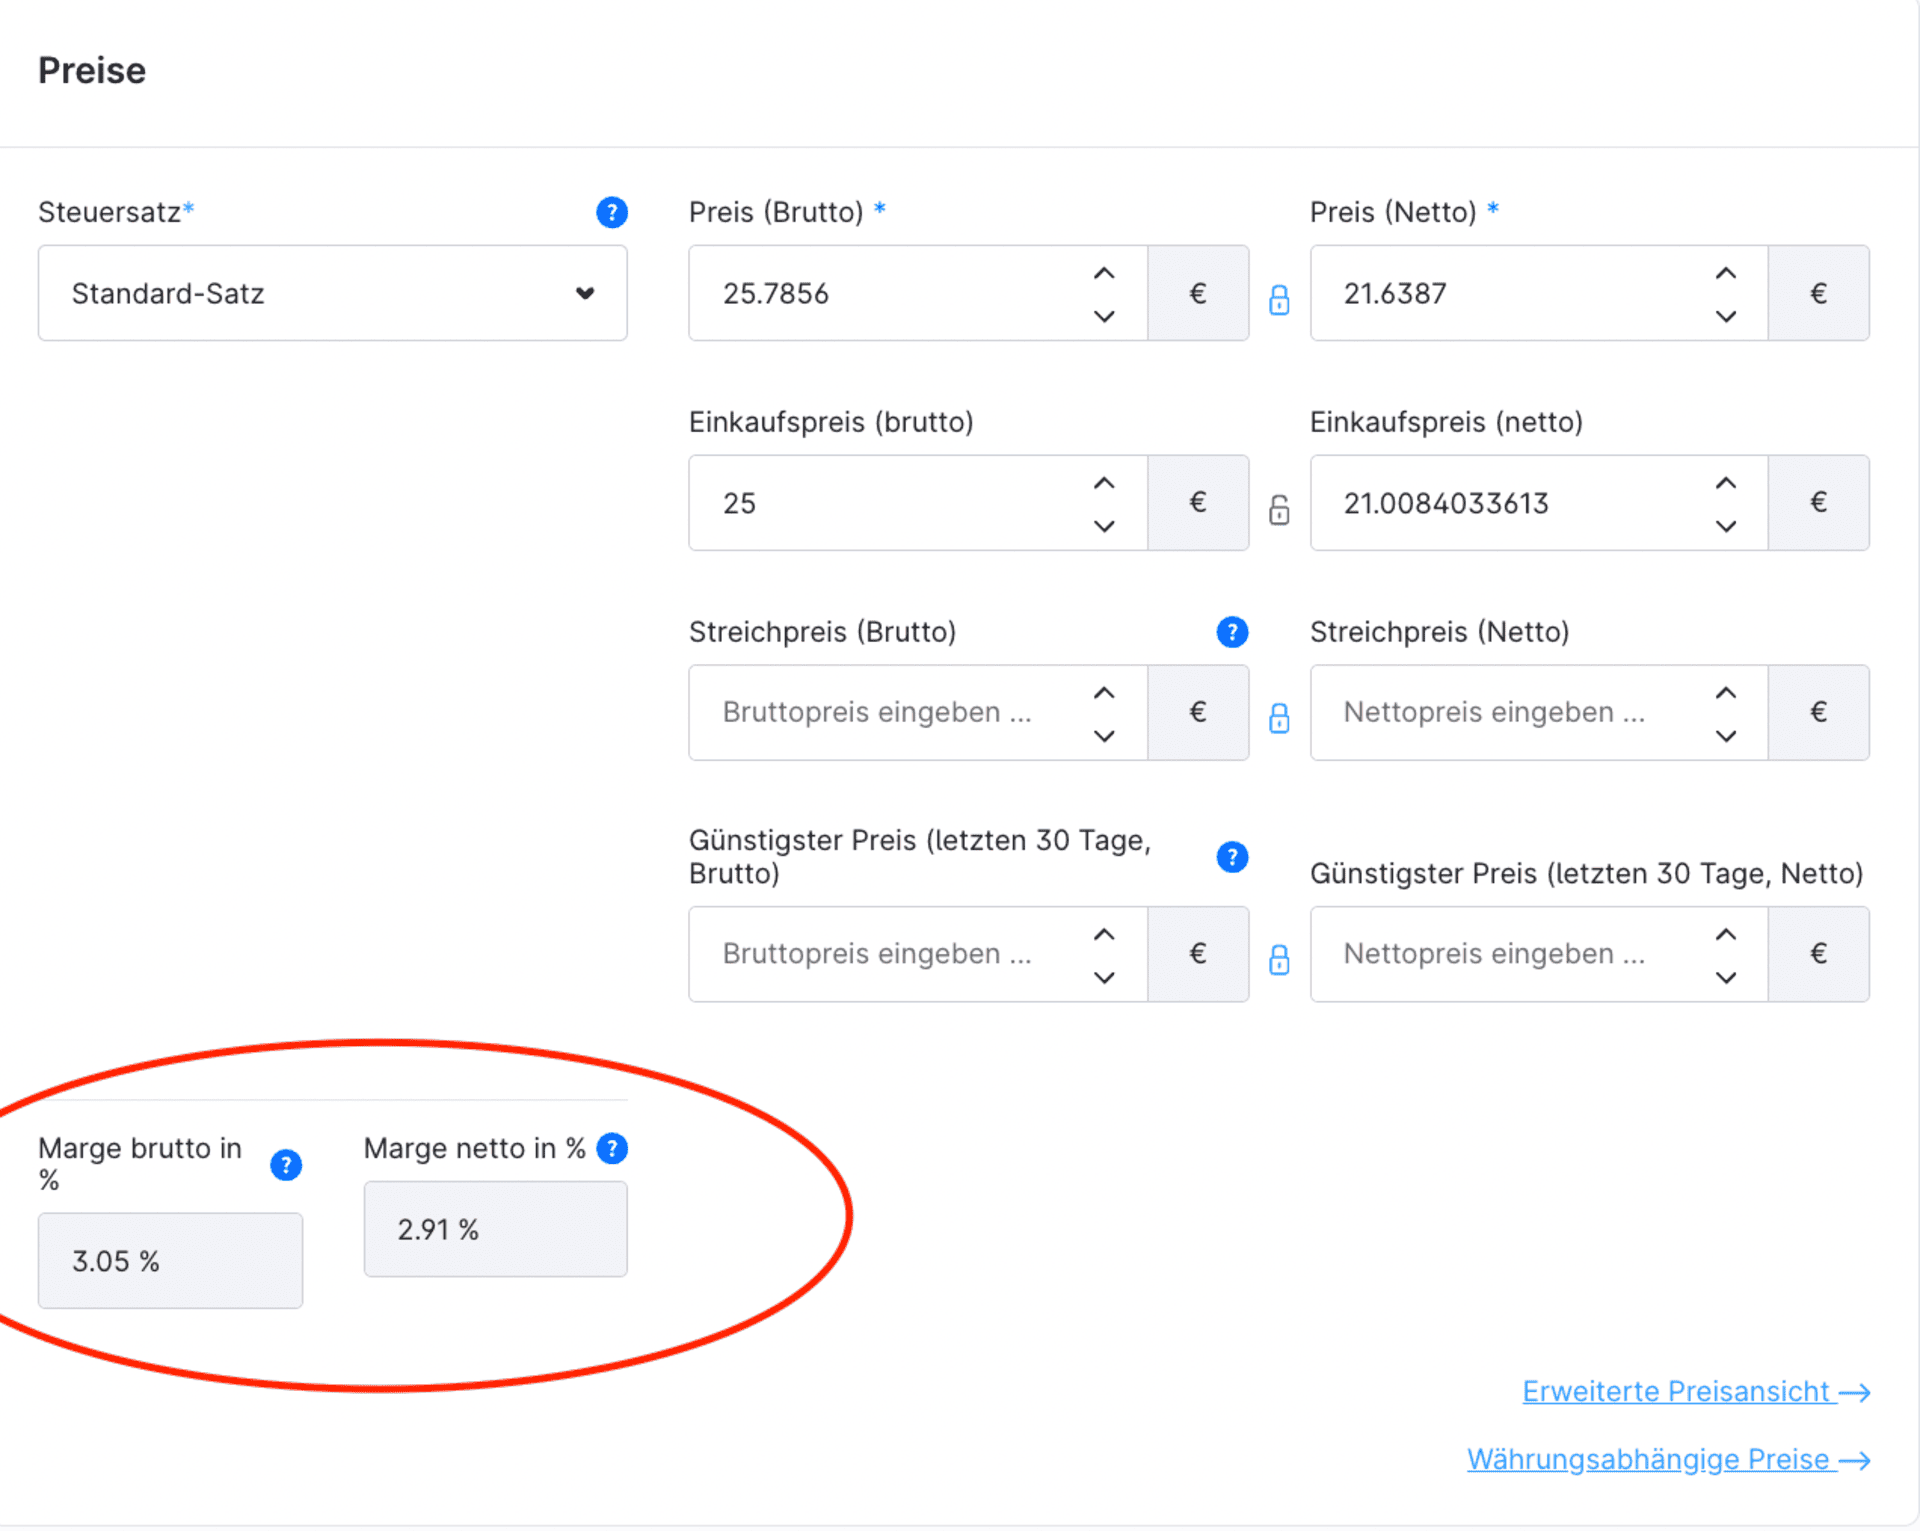
Task: Toggle the Einkaufspreis brutto/netto lock icon
Action: (1279, 509)
